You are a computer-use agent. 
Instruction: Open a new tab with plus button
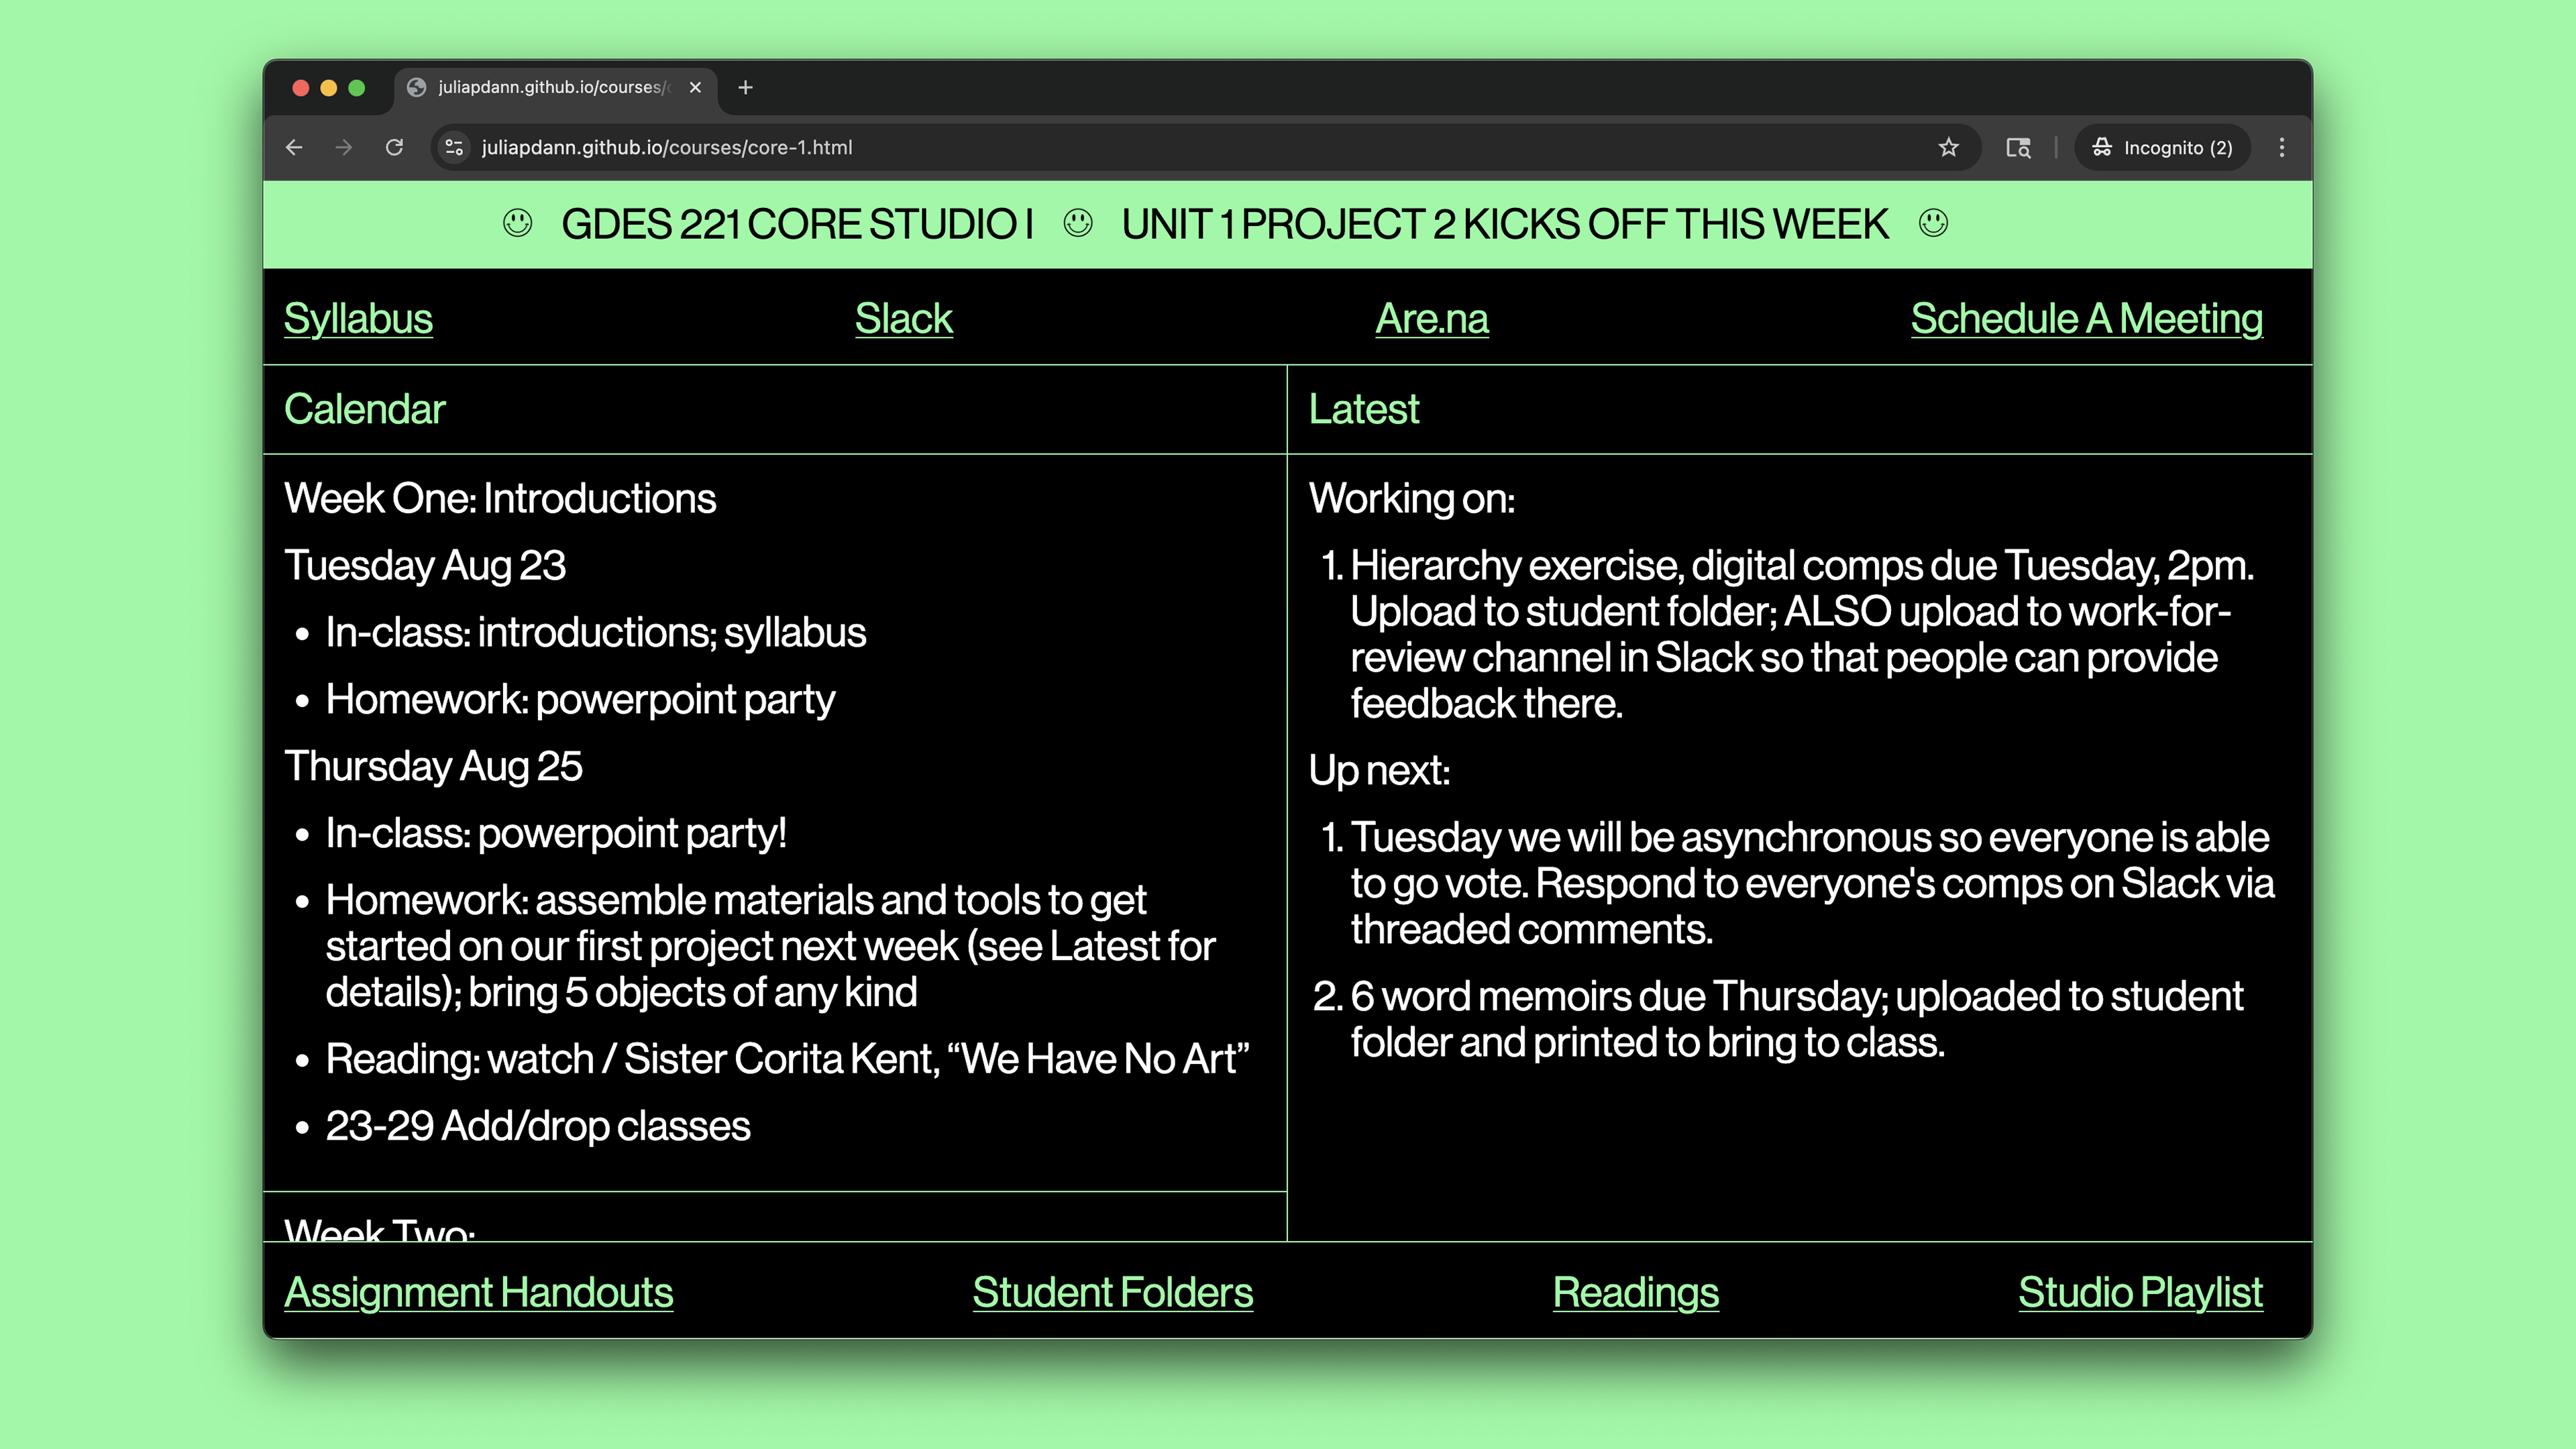[745, 87]
